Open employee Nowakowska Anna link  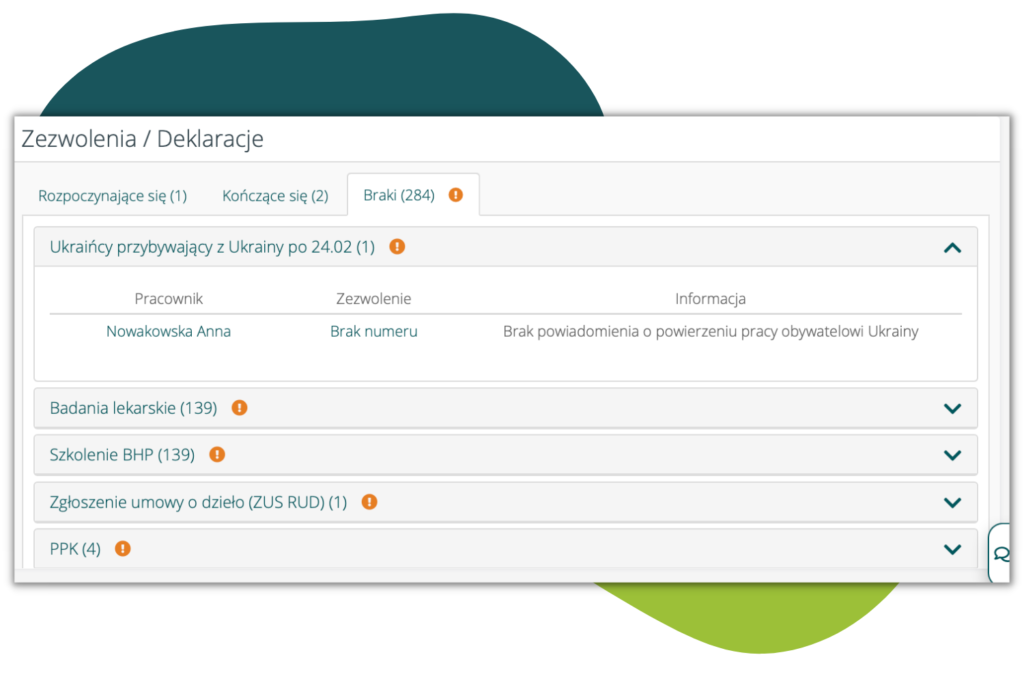click(168, 331)
